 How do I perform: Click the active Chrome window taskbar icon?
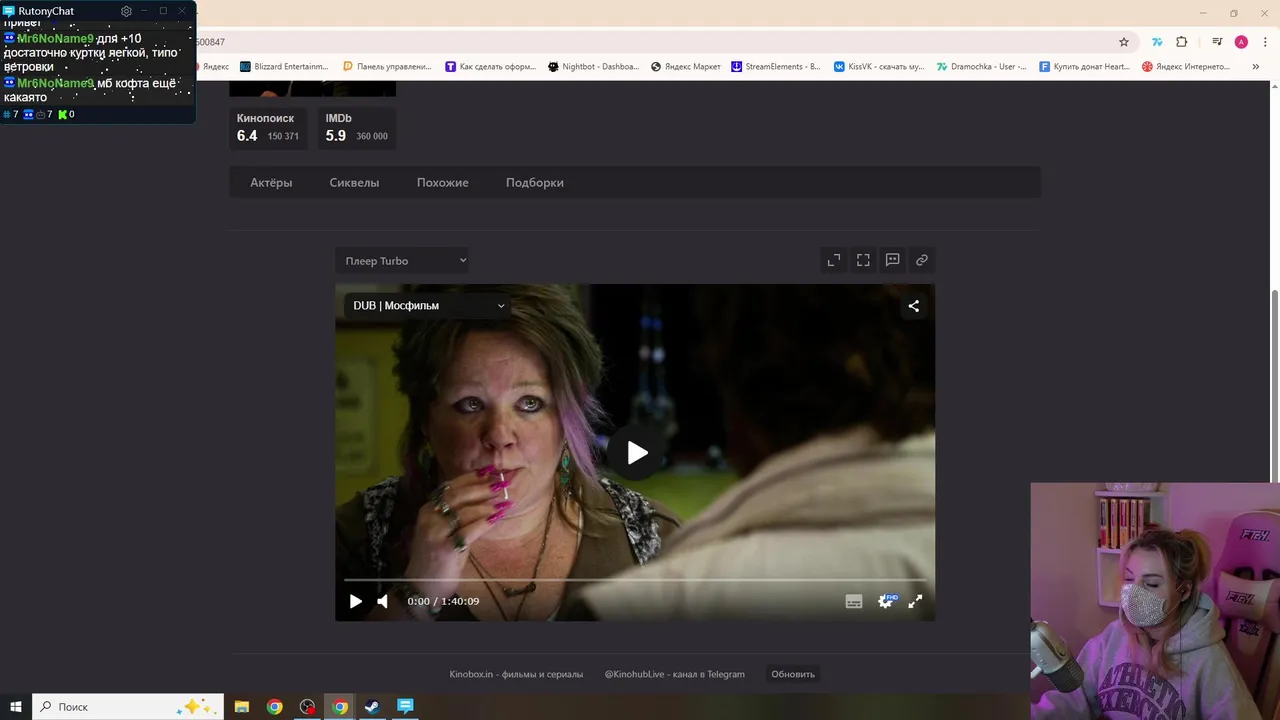point(340,706)
